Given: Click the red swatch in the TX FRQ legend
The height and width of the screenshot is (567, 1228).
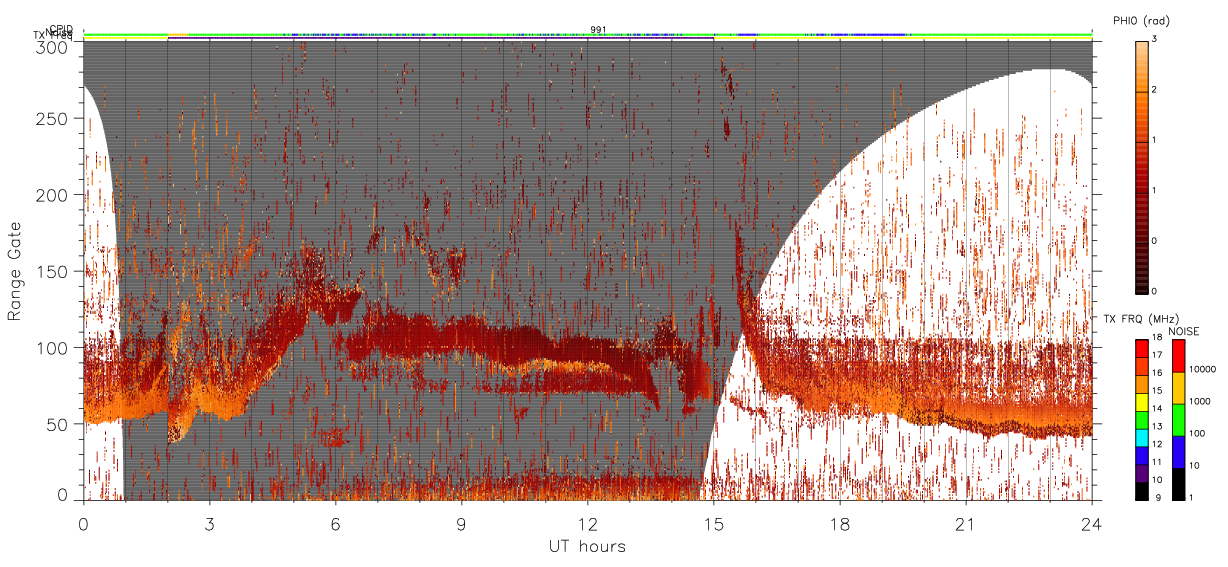Looking at the screenshot, I should pyautogui.click(x=1141, y=349).
